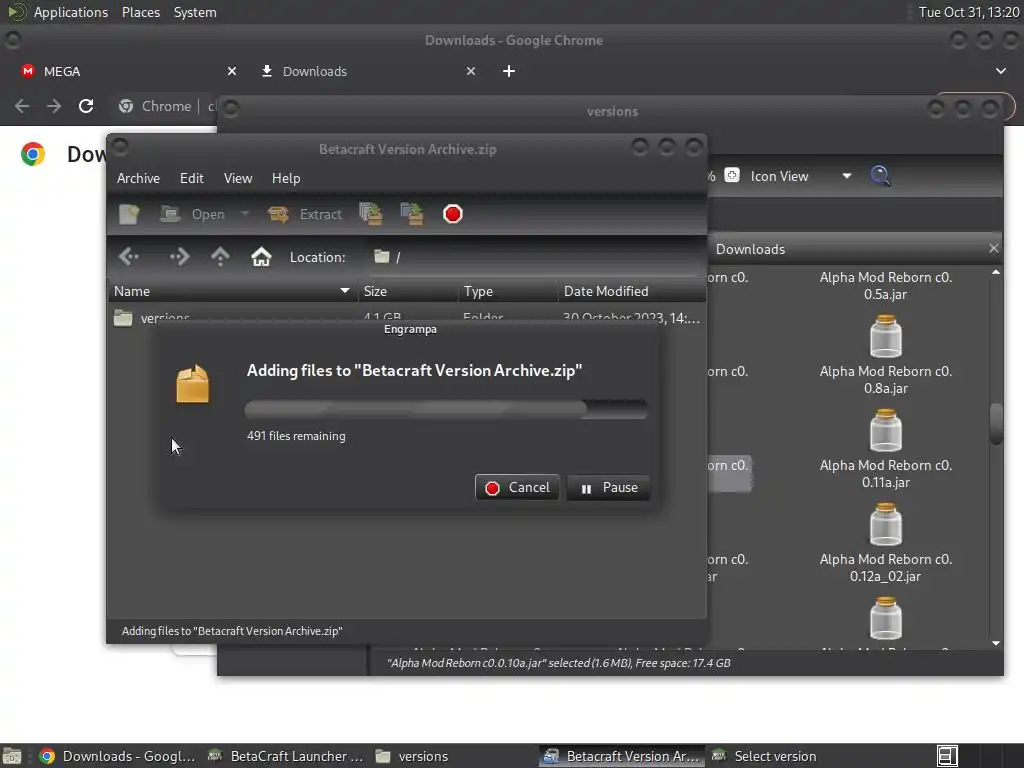Click the file manager vertical scrollbar
1024x768 pixels.
[x=996, y=424]
